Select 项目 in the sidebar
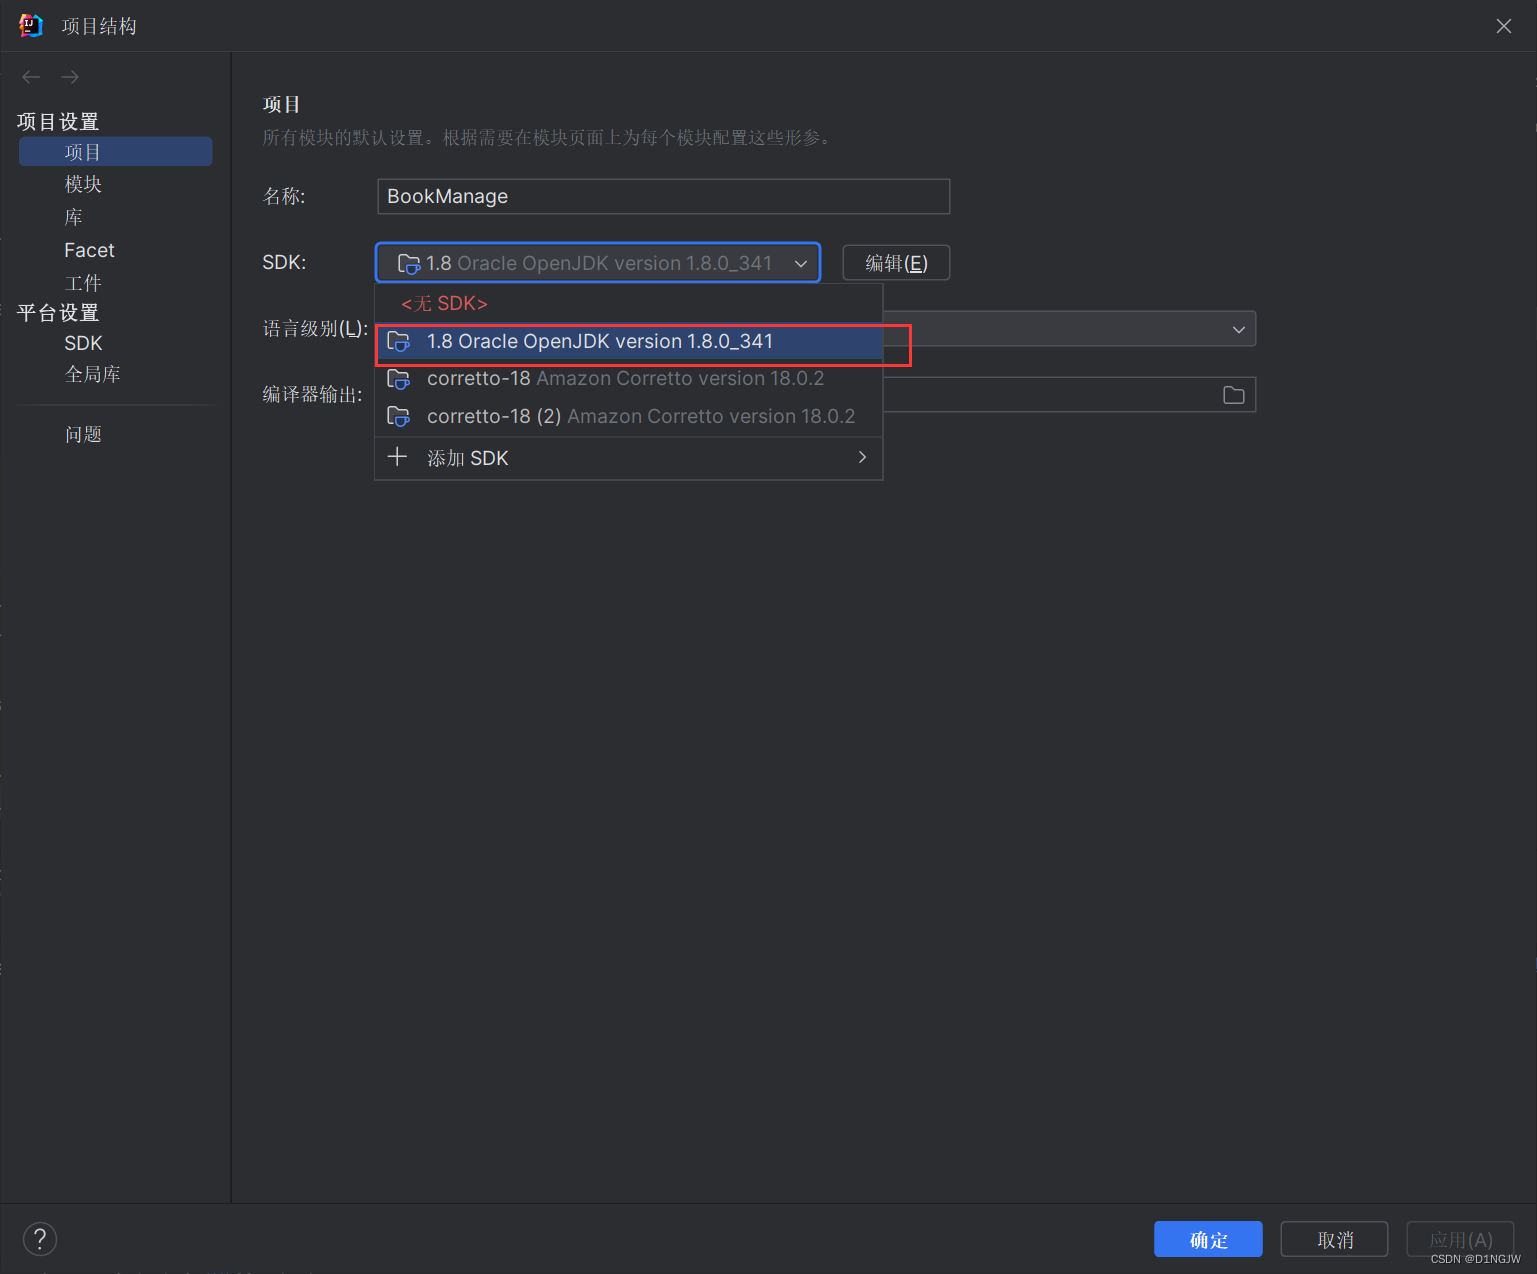The height and width of the screenshot is (1274, 1537). click(x=115, y=152)
